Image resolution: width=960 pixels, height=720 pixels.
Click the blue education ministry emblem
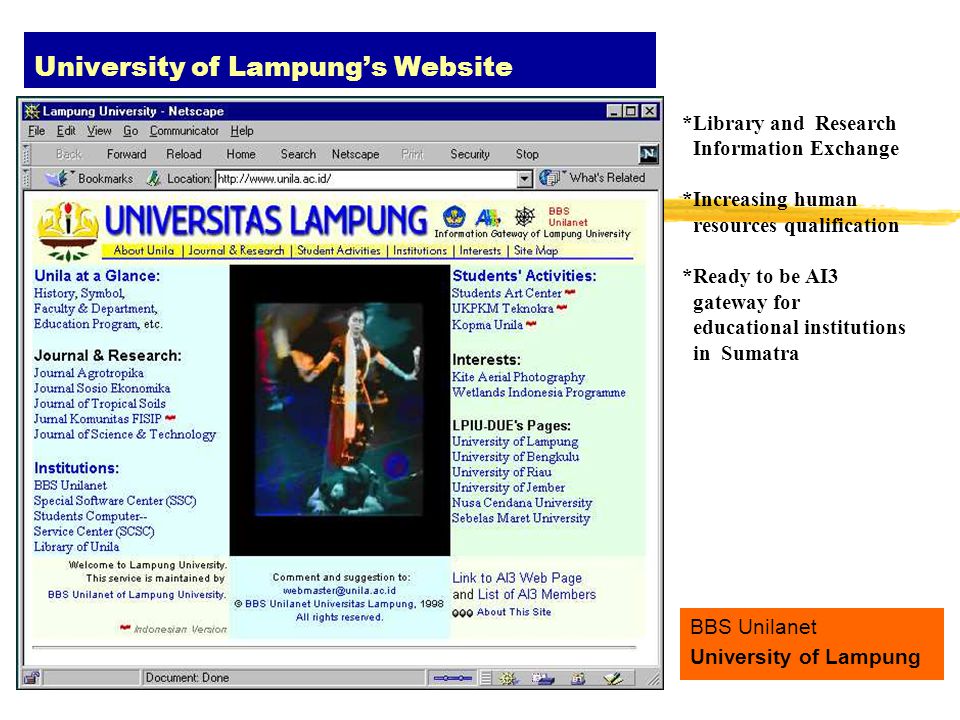click(x=454, y=217)
